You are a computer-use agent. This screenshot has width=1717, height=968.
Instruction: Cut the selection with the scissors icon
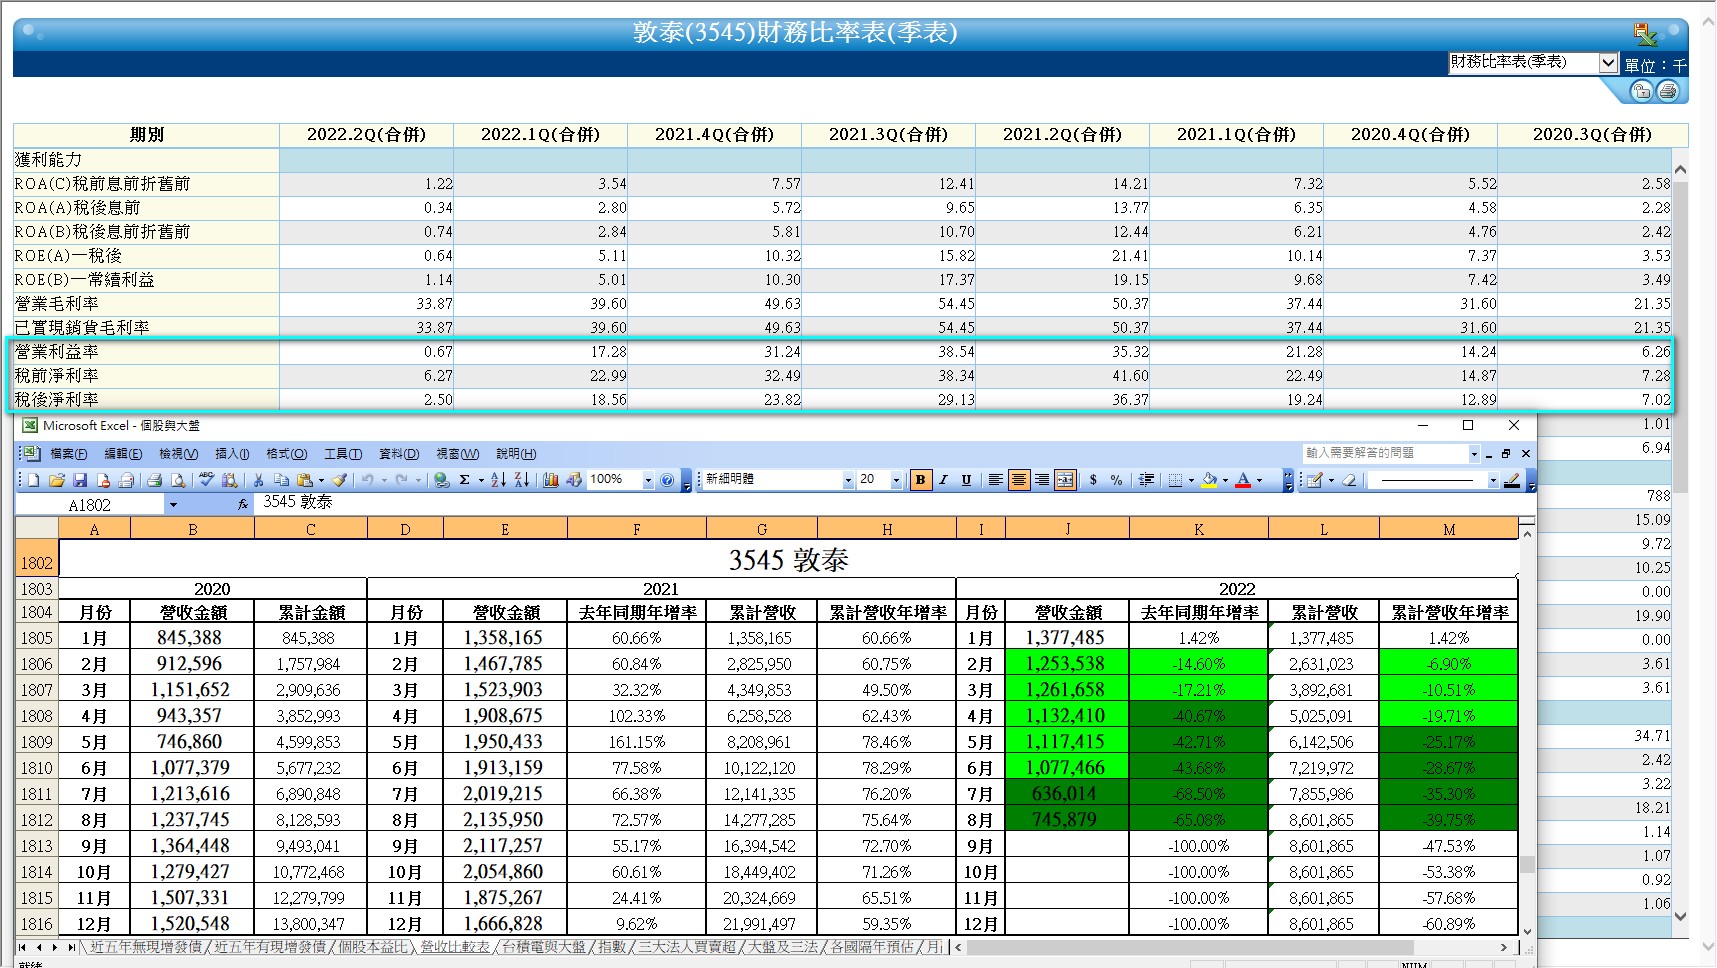[x=259, y=480]
